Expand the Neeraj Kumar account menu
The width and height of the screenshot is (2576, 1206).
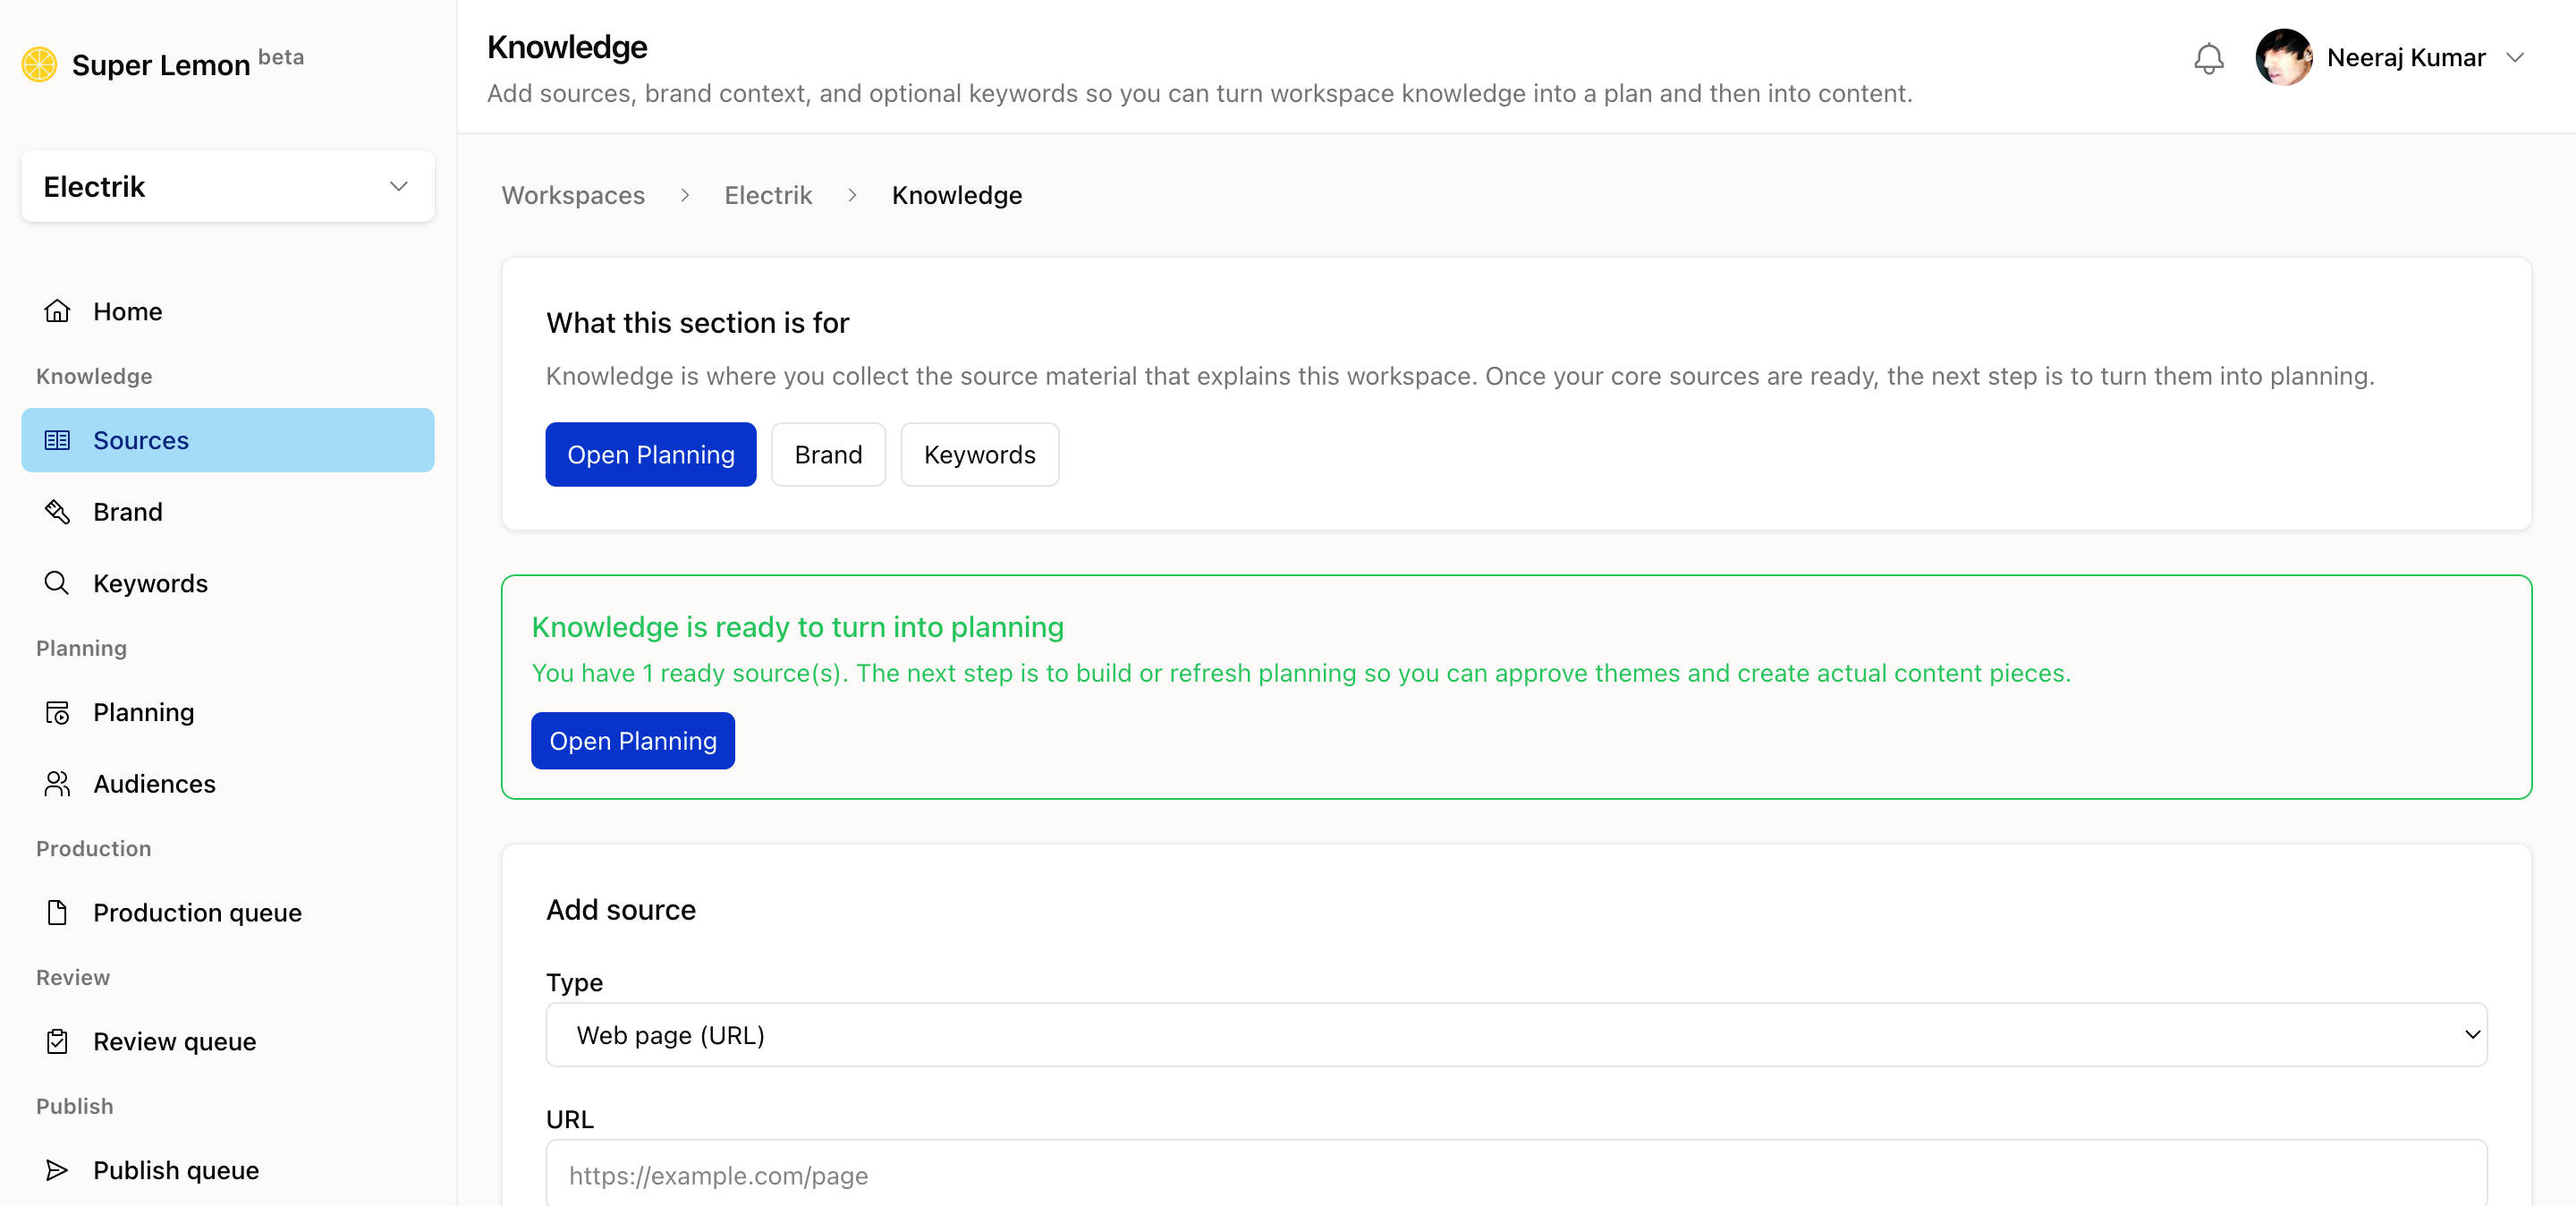2518,58
